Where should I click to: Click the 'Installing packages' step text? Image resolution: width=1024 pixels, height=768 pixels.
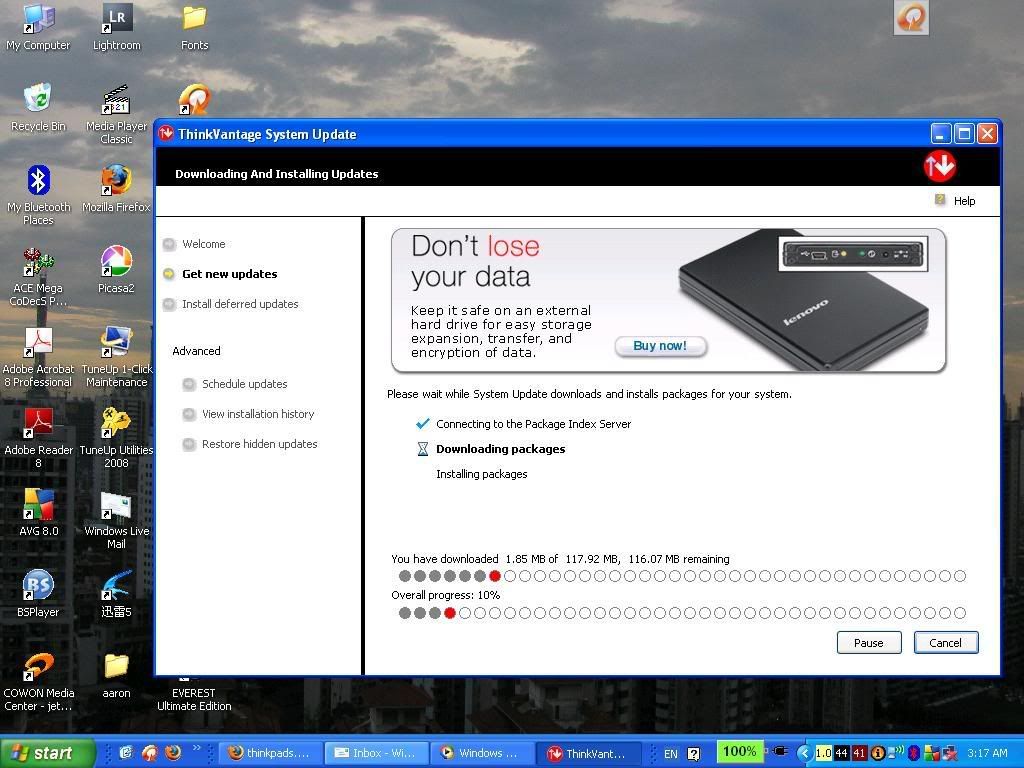tap(481, 474)
